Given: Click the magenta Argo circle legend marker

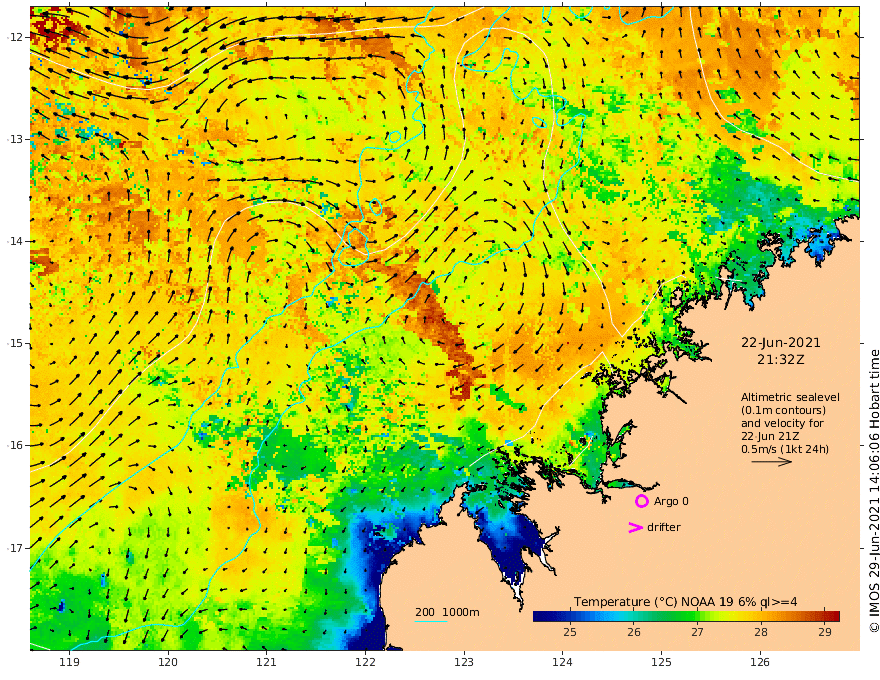Looking at the screenshot, I should 641,501.
